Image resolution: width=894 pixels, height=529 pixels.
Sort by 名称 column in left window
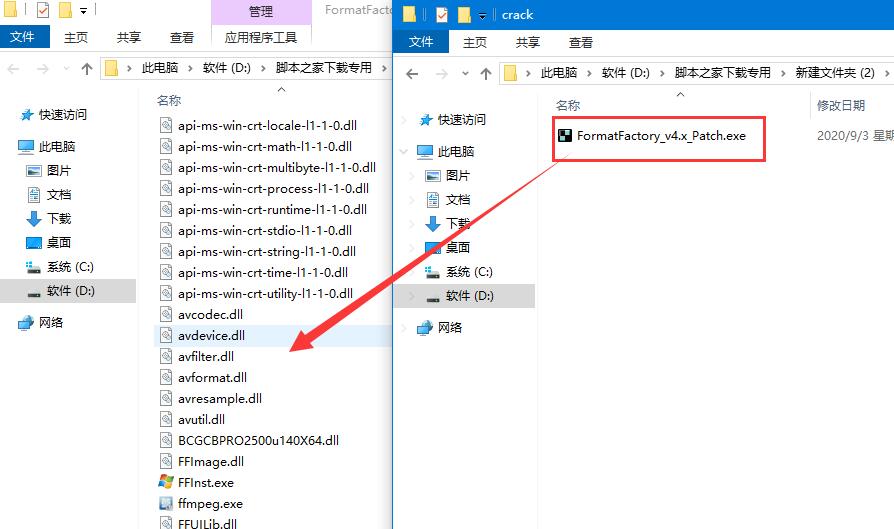(x=169, y=101)
